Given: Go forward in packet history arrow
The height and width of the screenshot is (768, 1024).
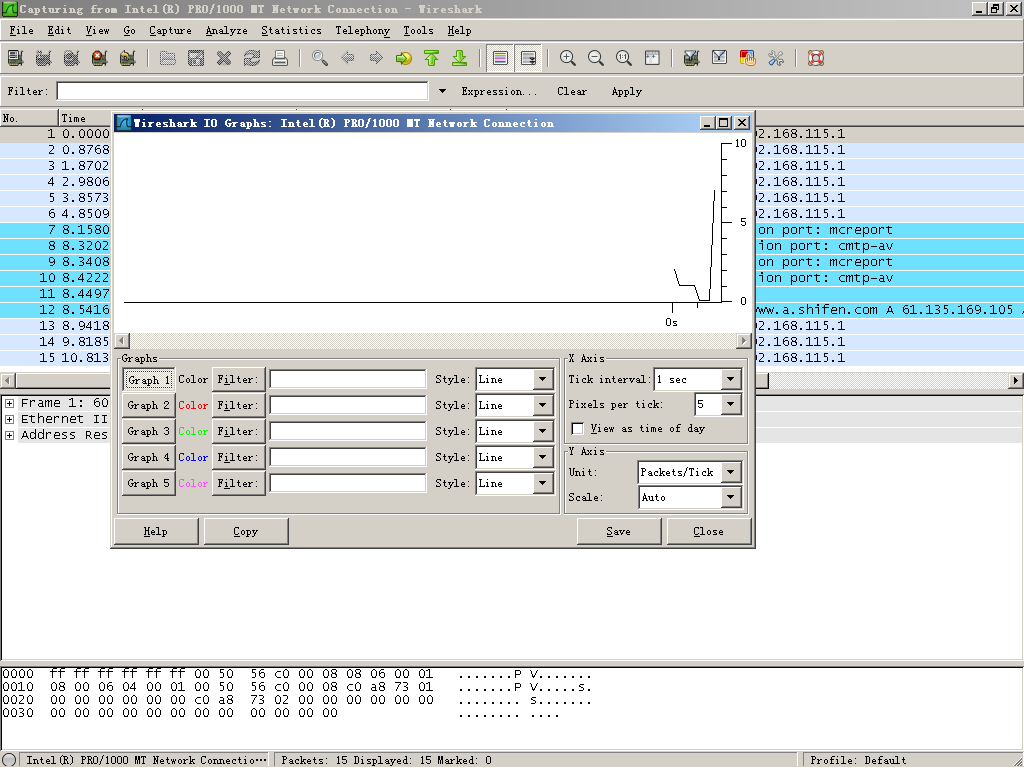Looking at the screenshot, I should pyautogui.click(x=376, y=58).
